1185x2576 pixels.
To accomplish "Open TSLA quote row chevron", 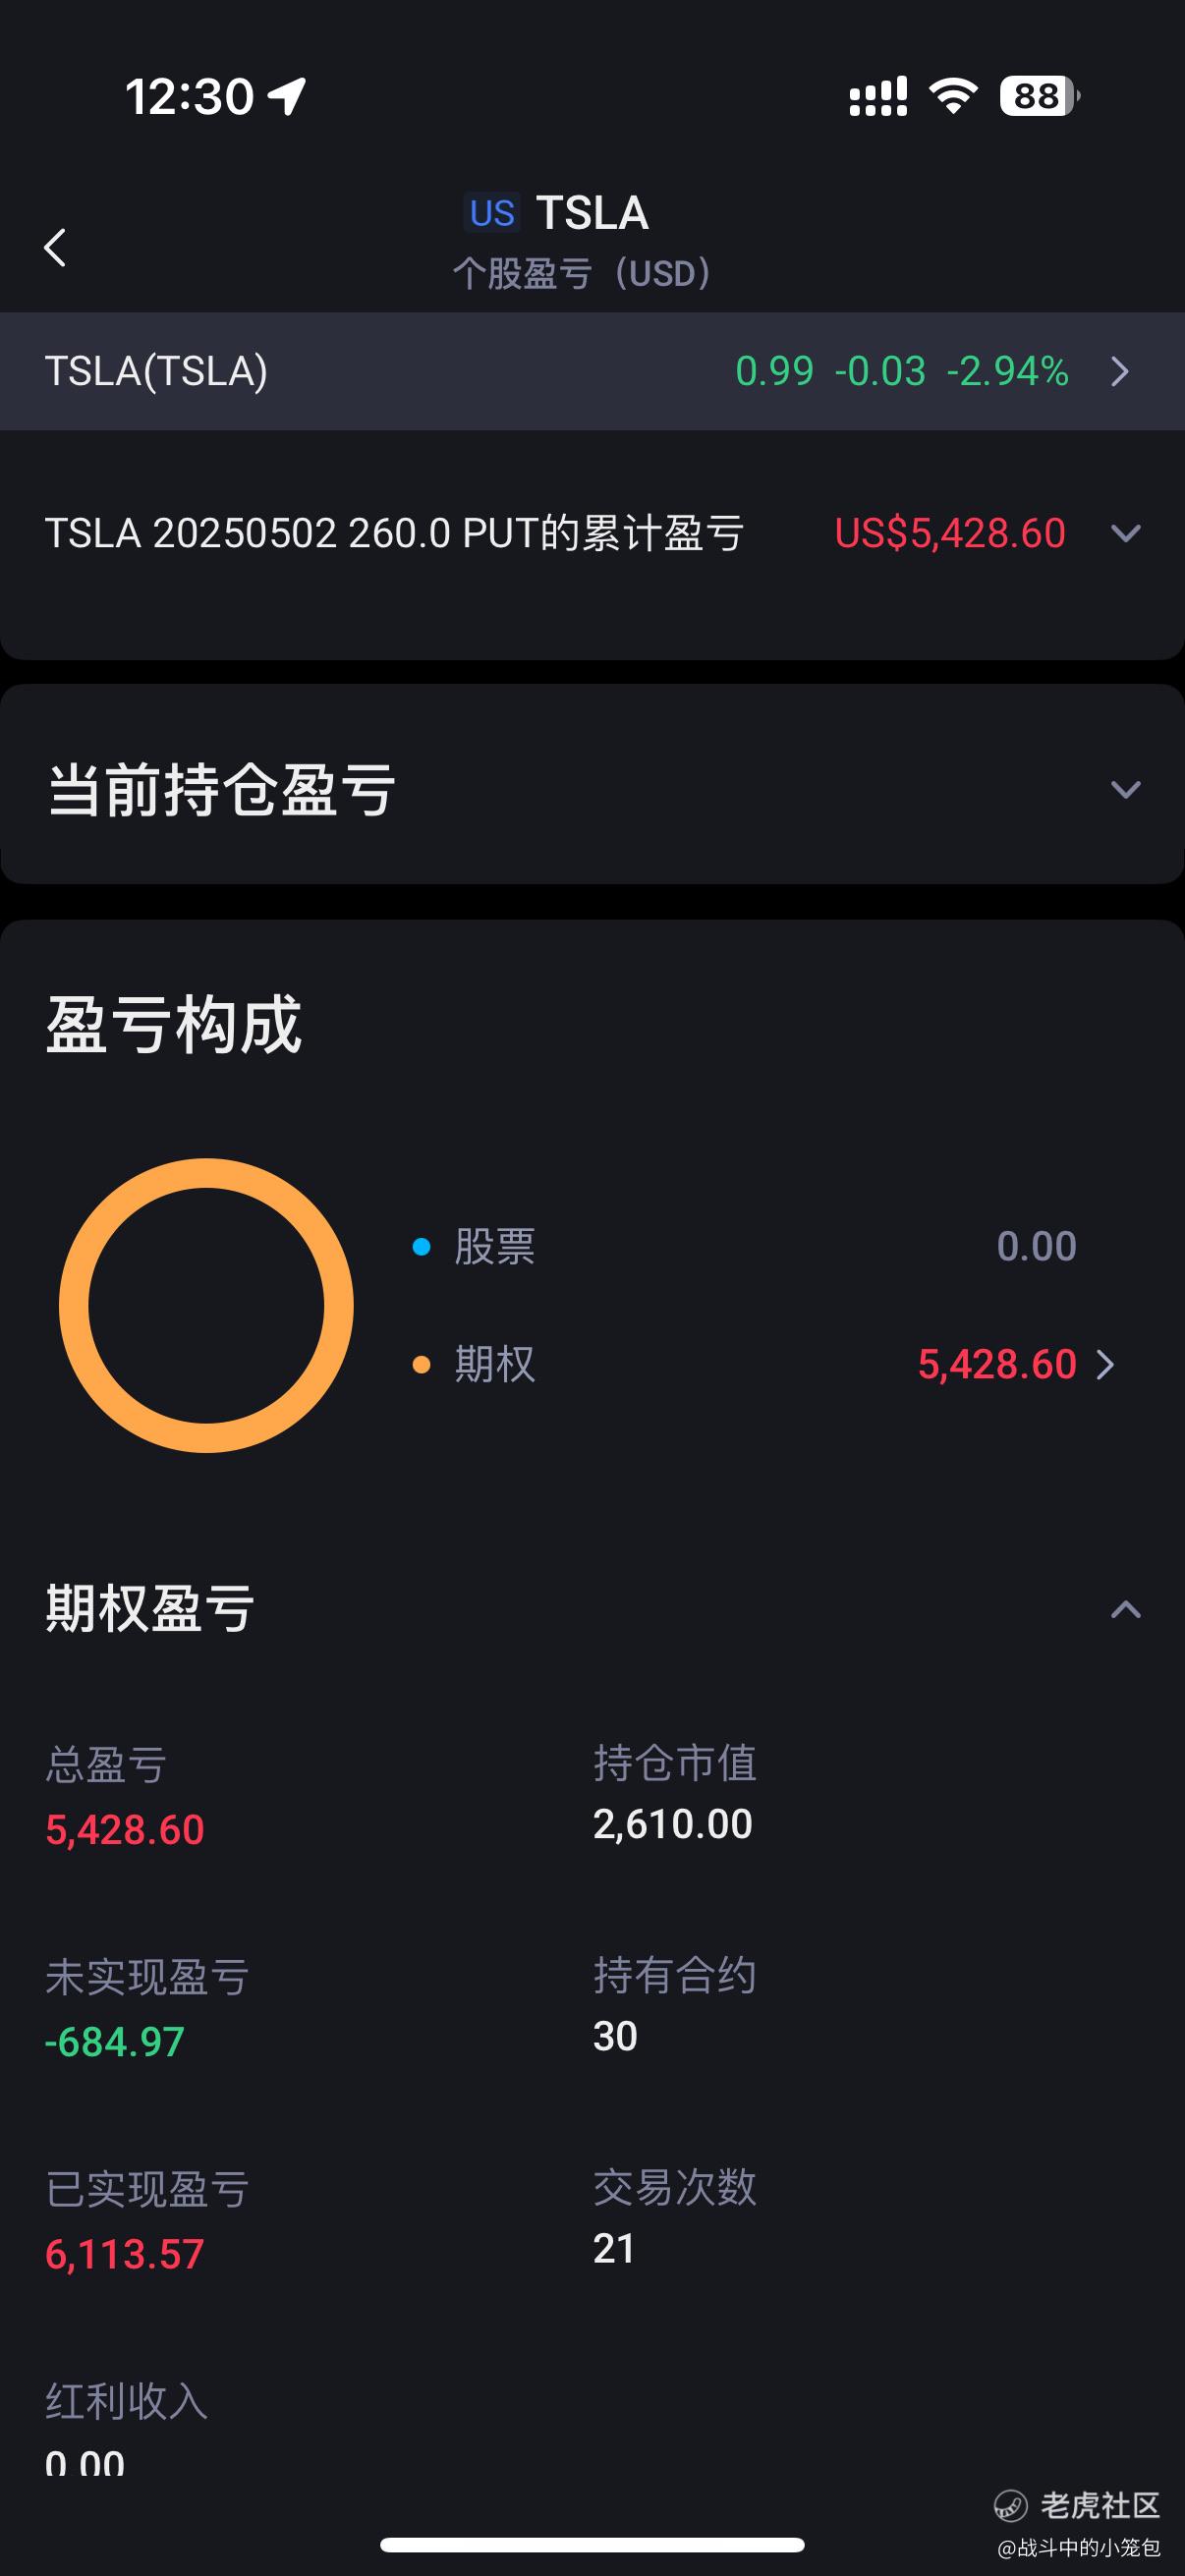I will tap(1120, 372).
